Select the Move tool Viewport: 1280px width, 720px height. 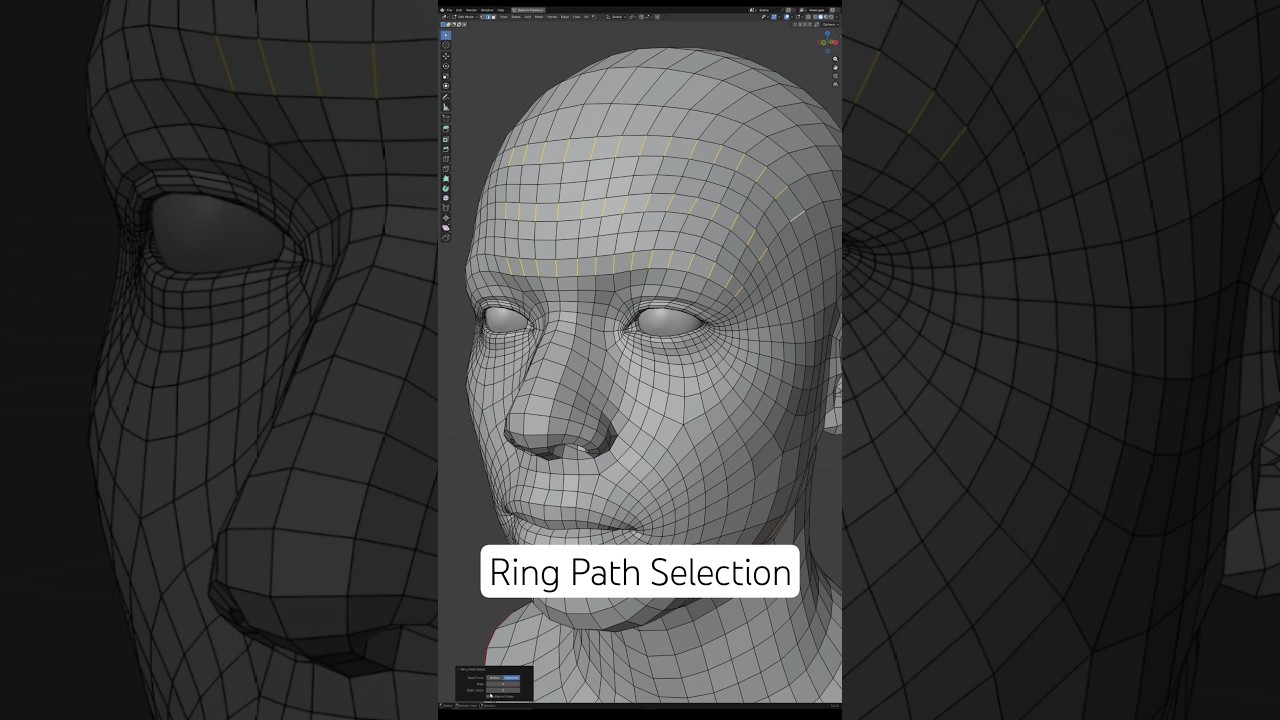446,56
